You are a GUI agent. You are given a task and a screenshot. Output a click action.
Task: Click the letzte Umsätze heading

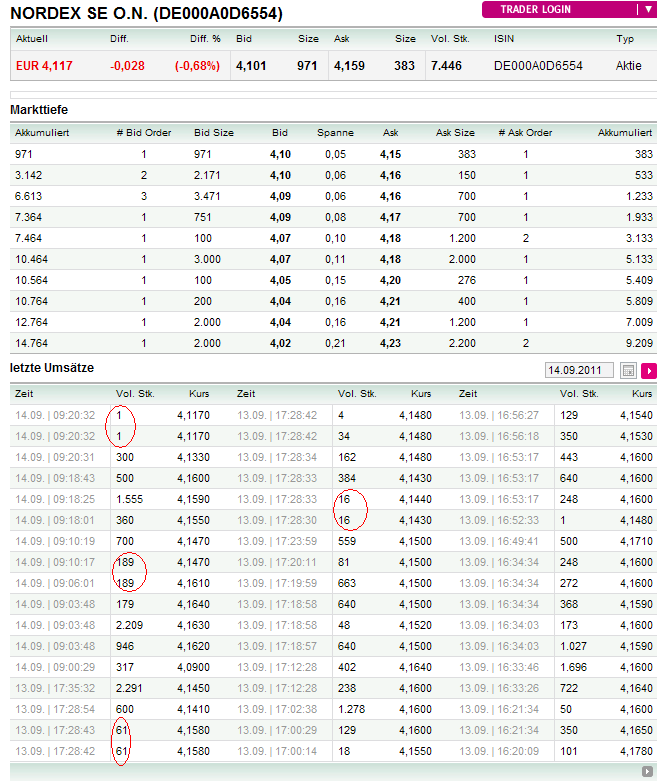[x=52, y=368]
